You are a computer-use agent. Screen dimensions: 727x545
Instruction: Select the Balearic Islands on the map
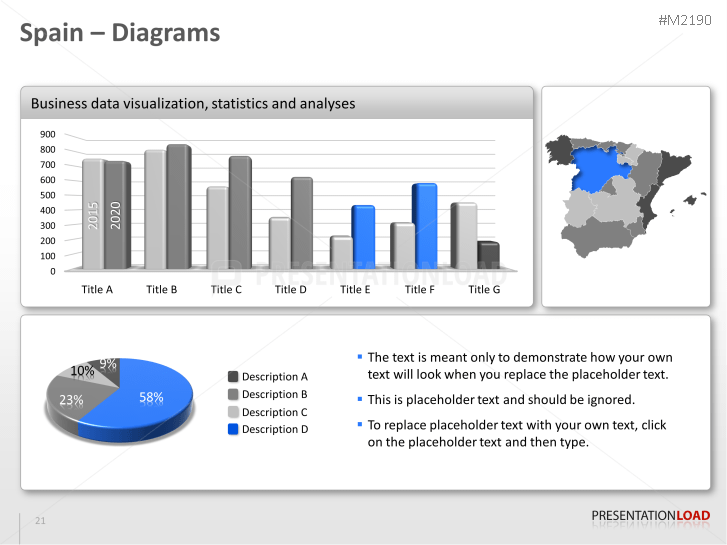(689, 200)
